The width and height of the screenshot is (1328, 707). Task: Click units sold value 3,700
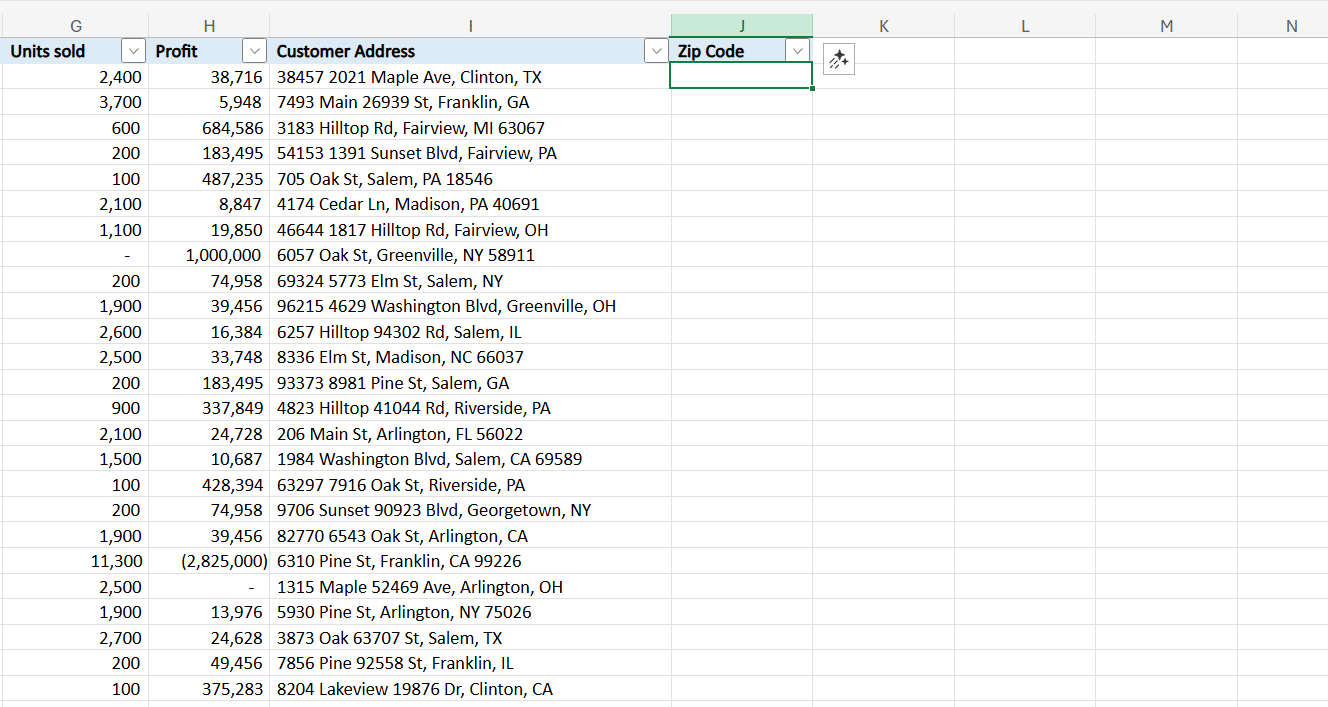(75, 102)
